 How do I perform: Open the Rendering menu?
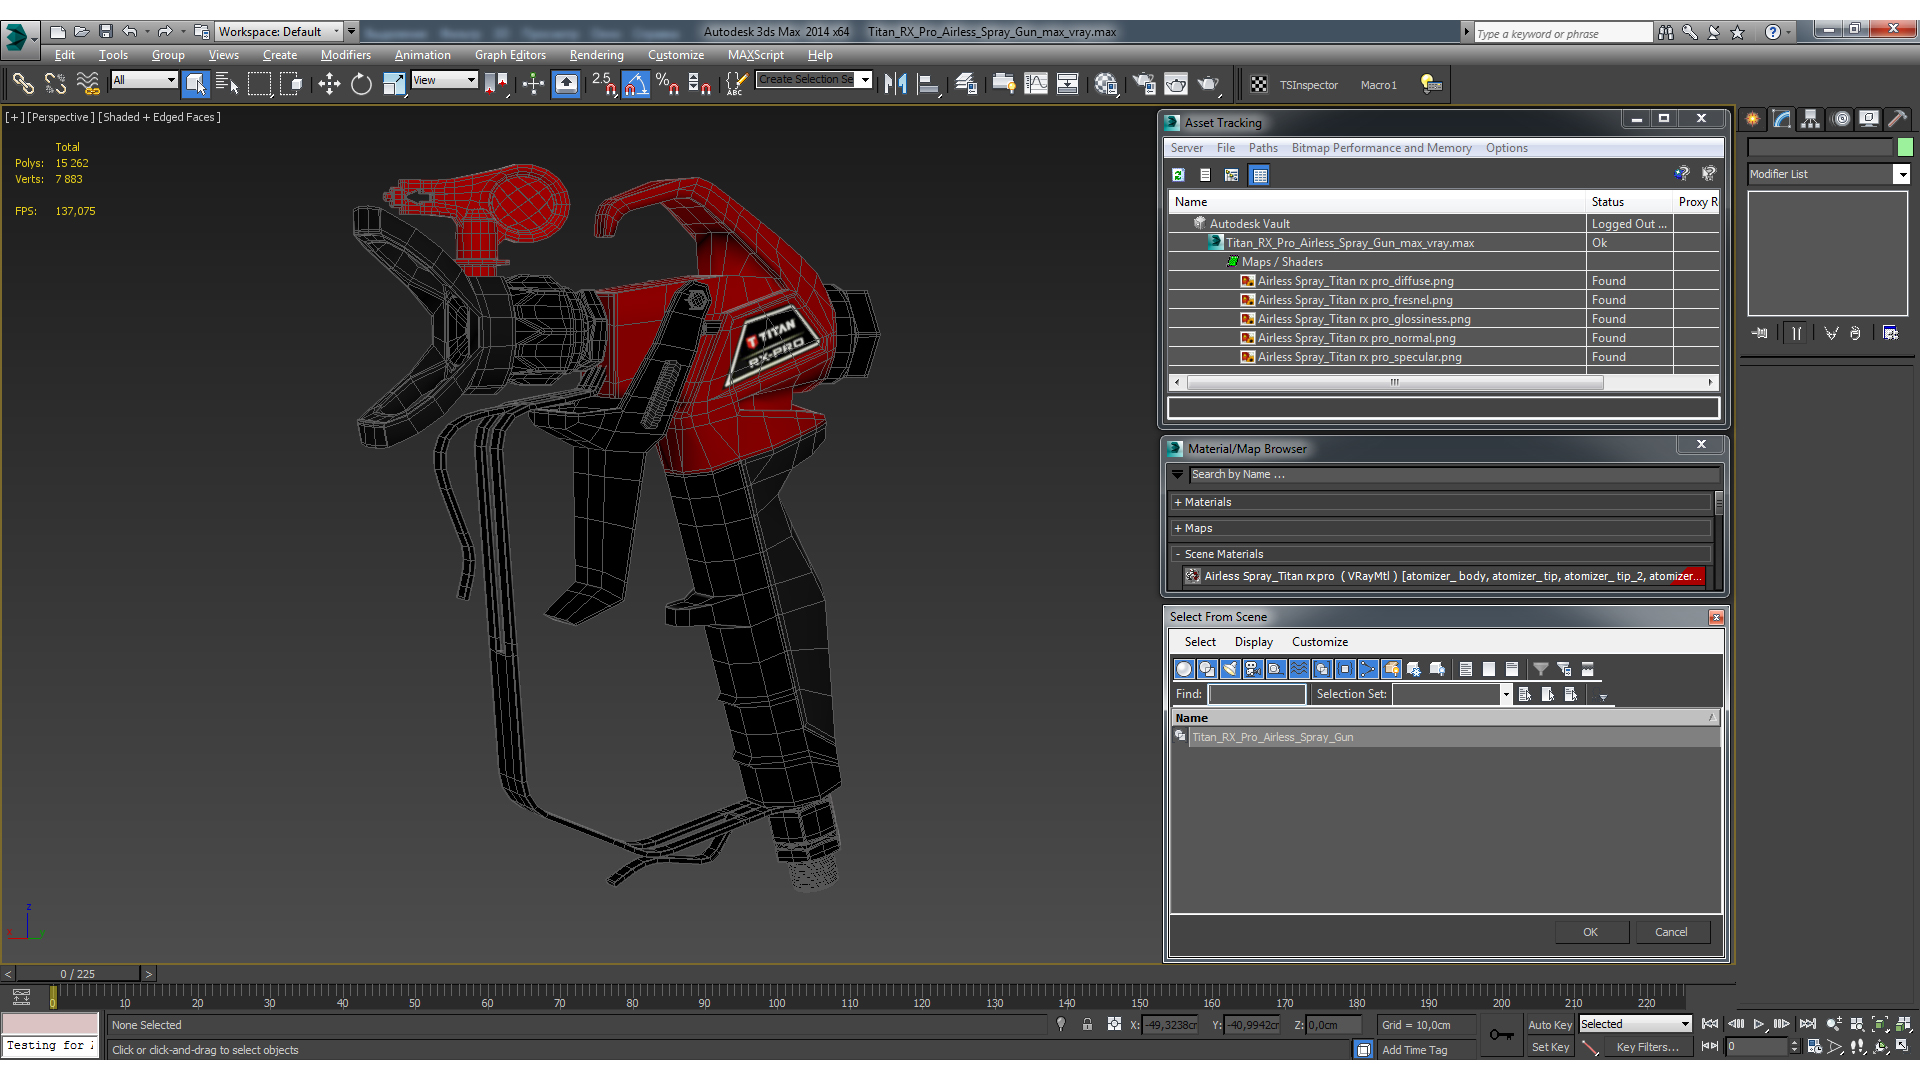pyautogui.click(x=596, y=55)
